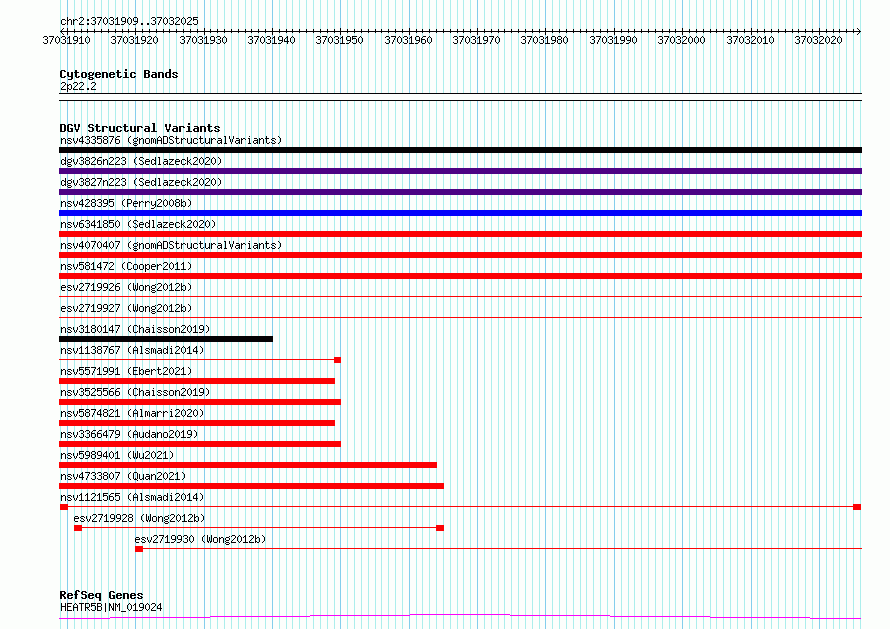This screenshot has width=890, height=629.
Task: Click ruler position 37031910
Action: coord(66,40)
